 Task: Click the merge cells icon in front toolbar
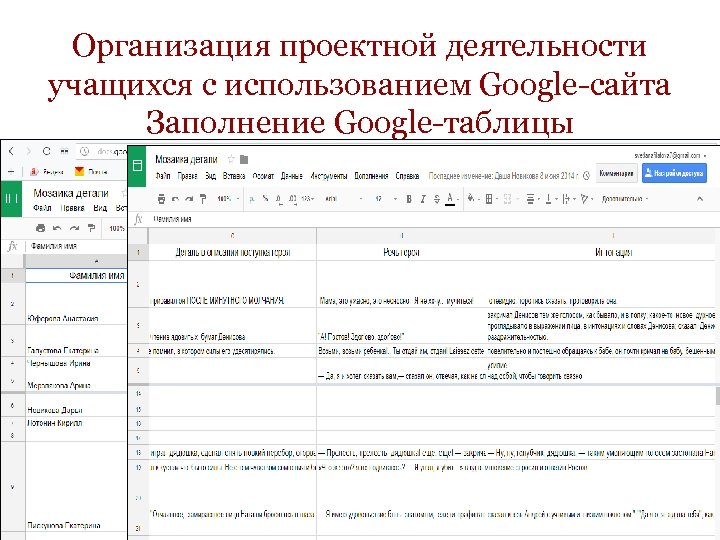(x=508, y=199)
